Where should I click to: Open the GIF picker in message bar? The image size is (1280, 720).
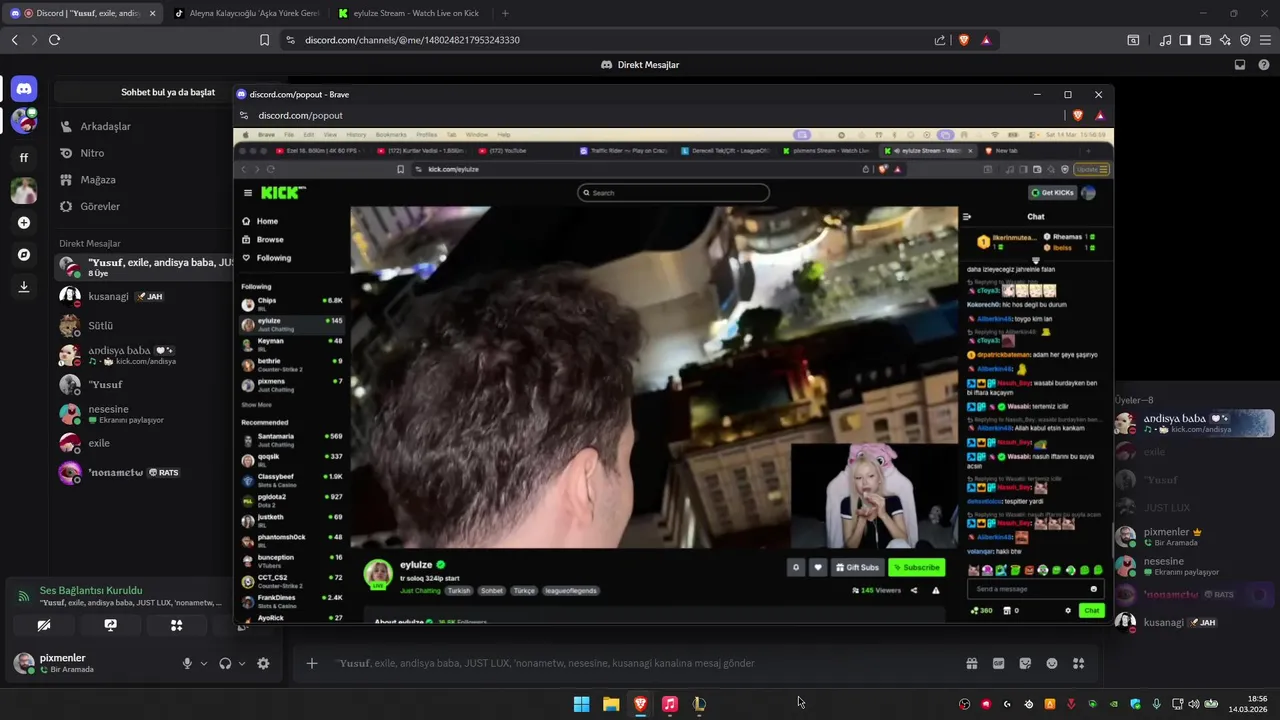tap(998, 663)
